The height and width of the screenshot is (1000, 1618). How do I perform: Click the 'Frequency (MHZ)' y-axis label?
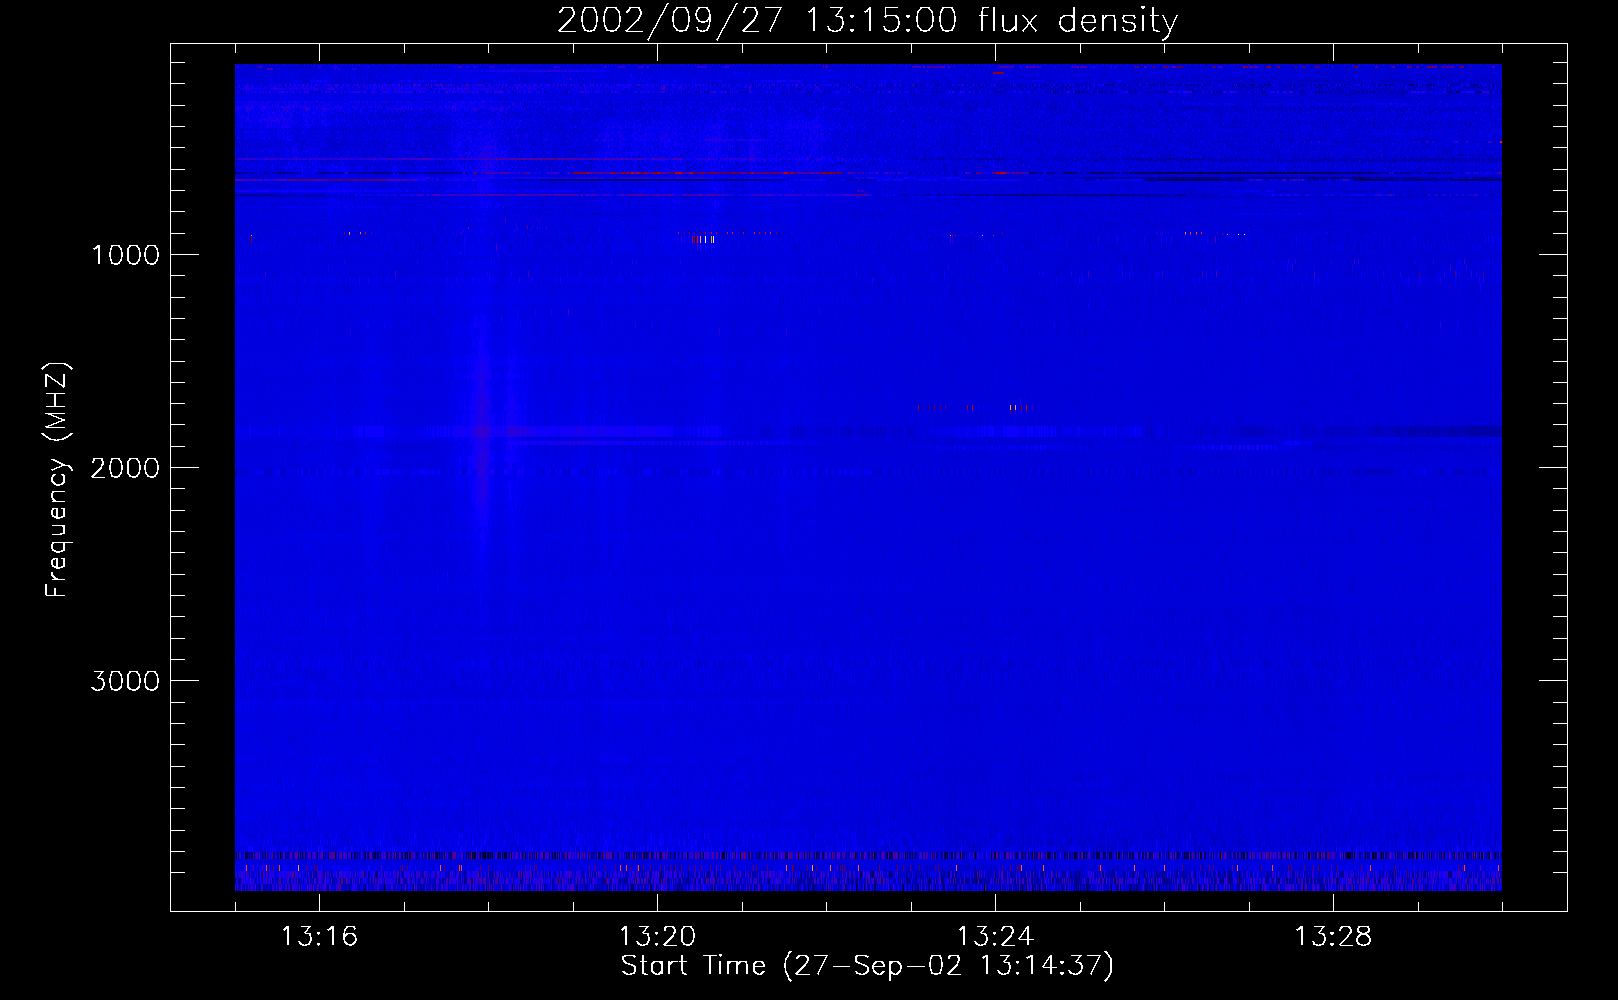tap(56, 479)
